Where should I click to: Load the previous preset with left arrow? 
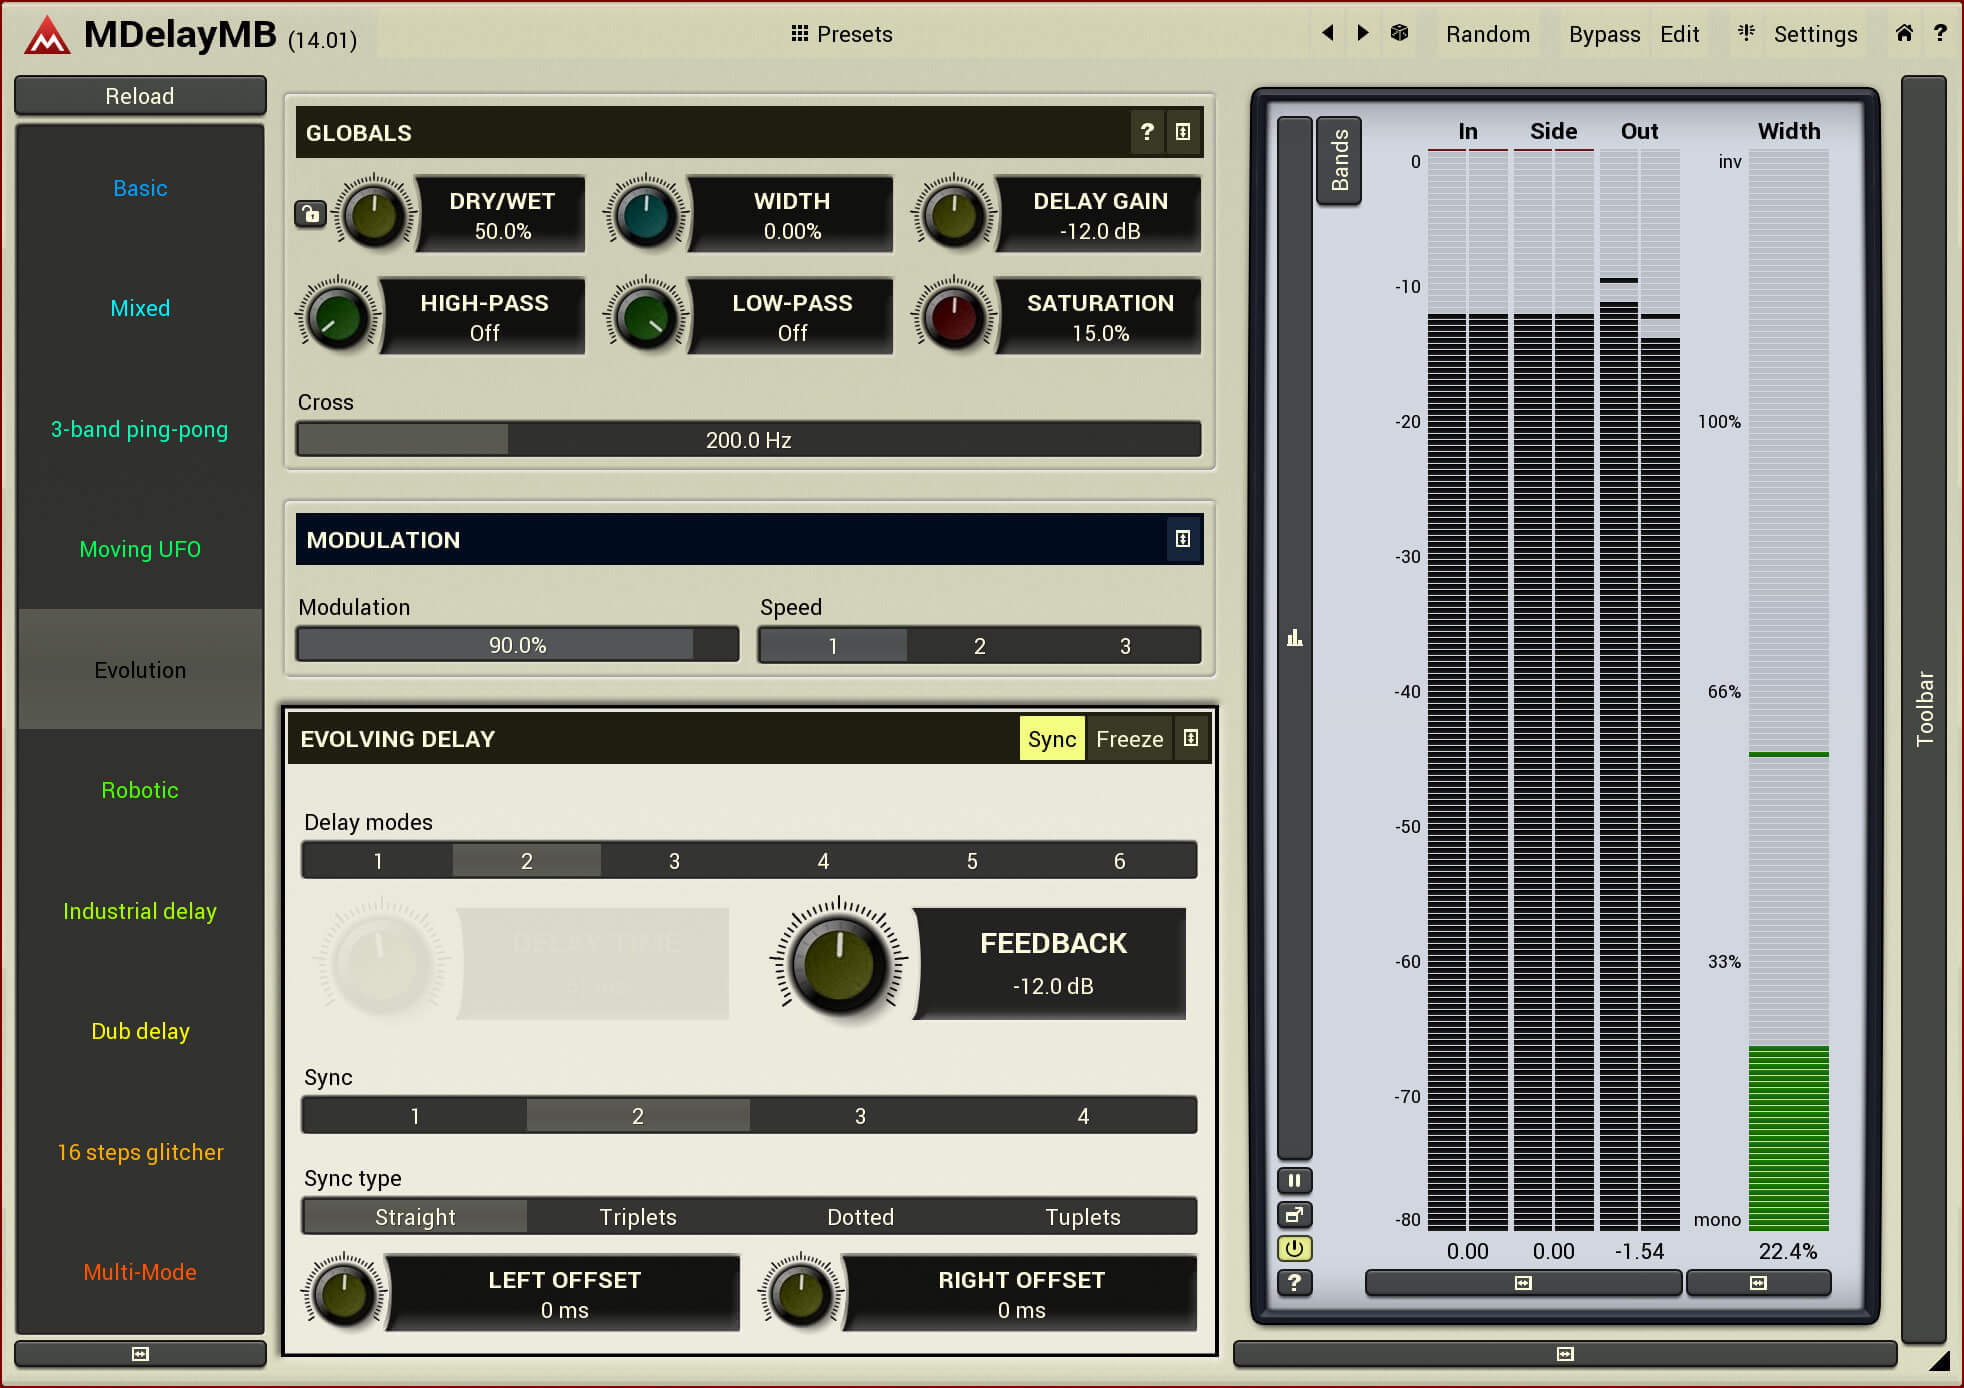pos(1328,33)
